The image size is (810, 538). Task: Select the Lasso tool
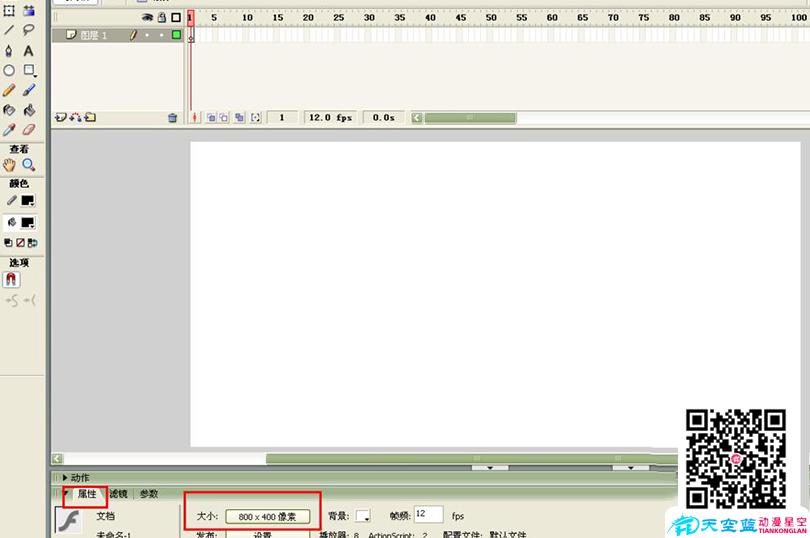28,30
